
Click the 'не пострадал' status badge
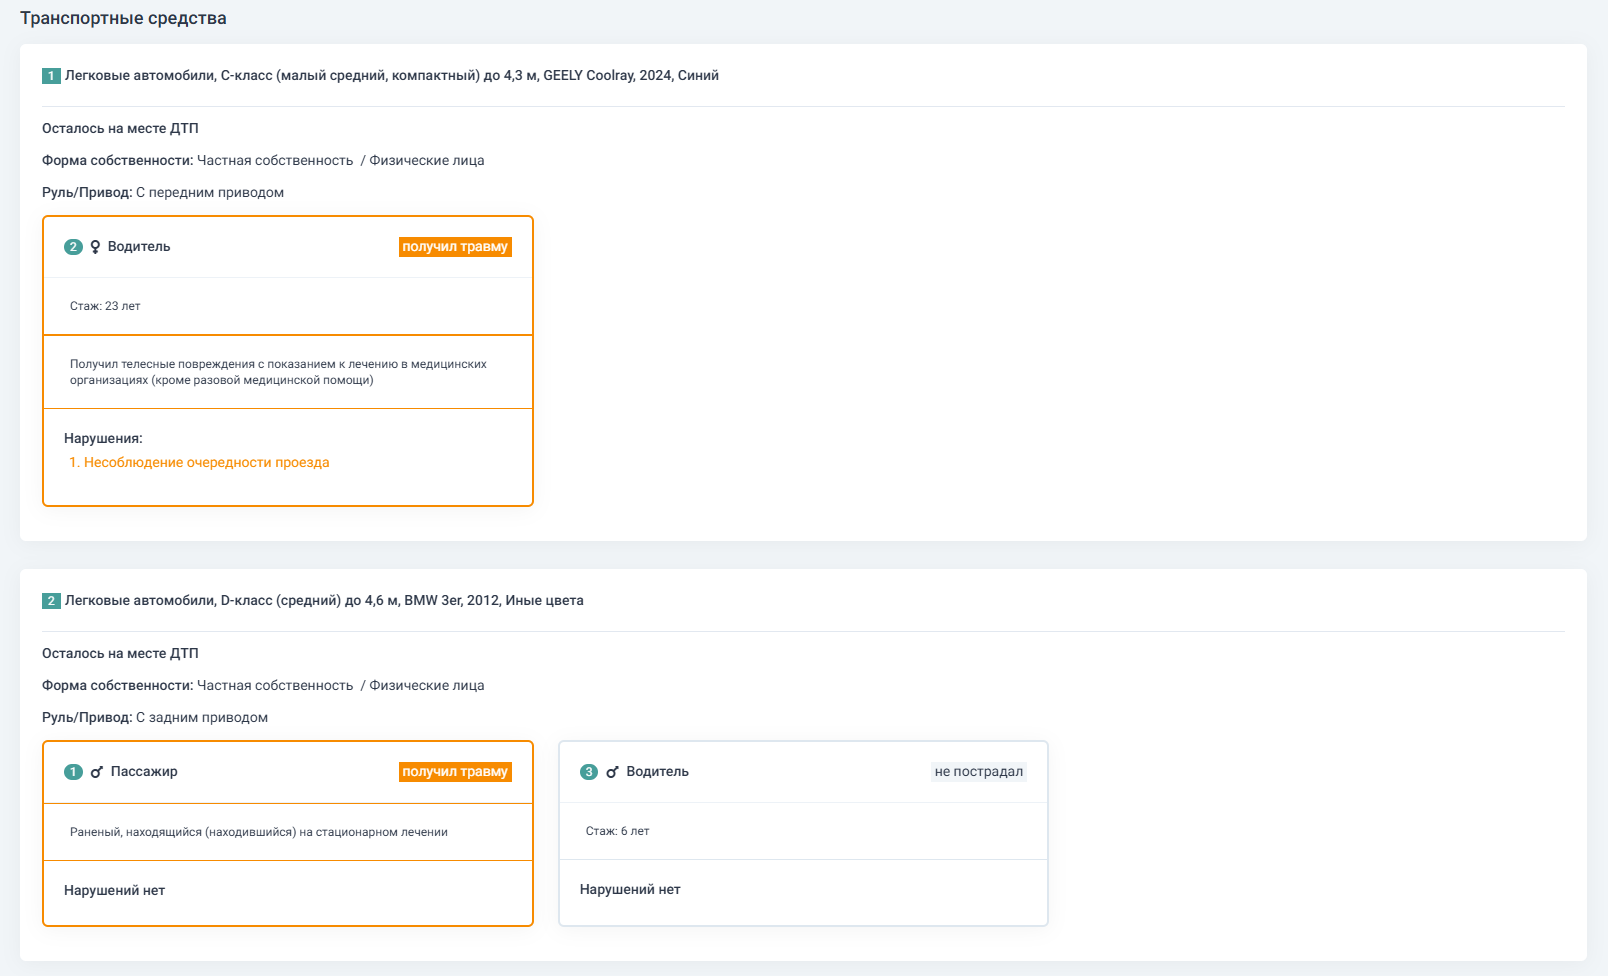pyautogui.click(x=978, y=772)
